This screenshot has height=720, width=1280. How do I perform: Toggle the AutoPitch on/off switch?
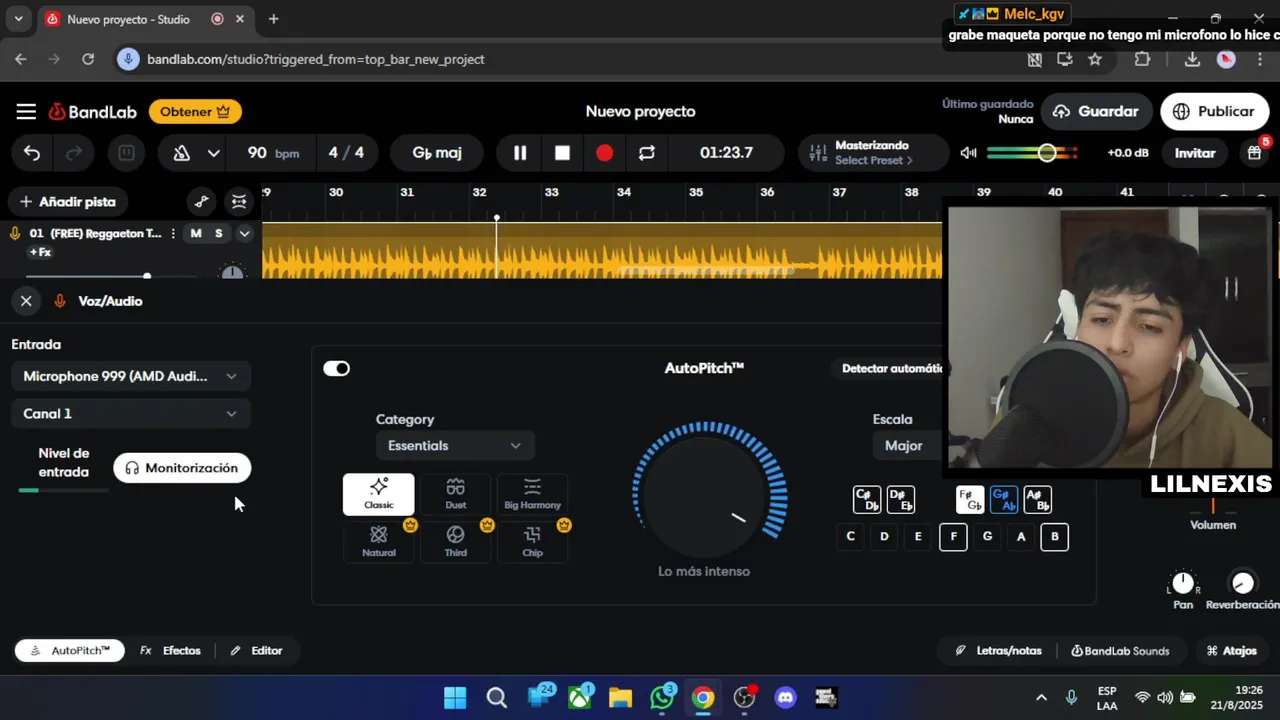pos(337,369)
